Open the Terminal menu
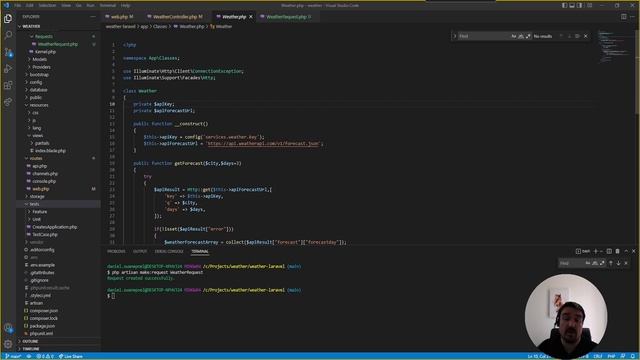Image resolution: width=640 pixels, height=360 pixels. [108, 5]
